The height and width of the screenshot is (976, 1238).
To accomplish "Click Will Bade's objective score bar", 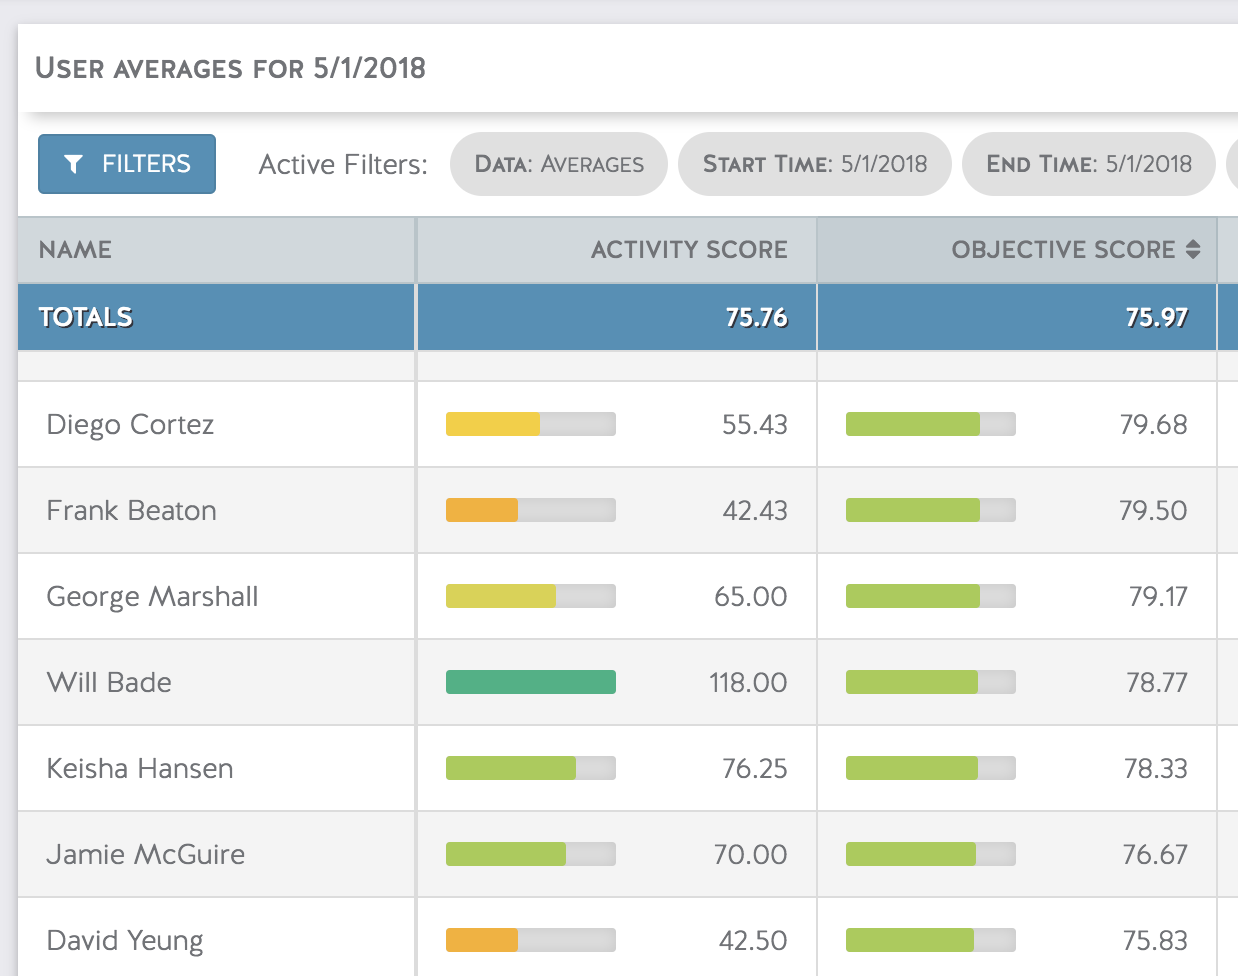I will click(931, 682).
